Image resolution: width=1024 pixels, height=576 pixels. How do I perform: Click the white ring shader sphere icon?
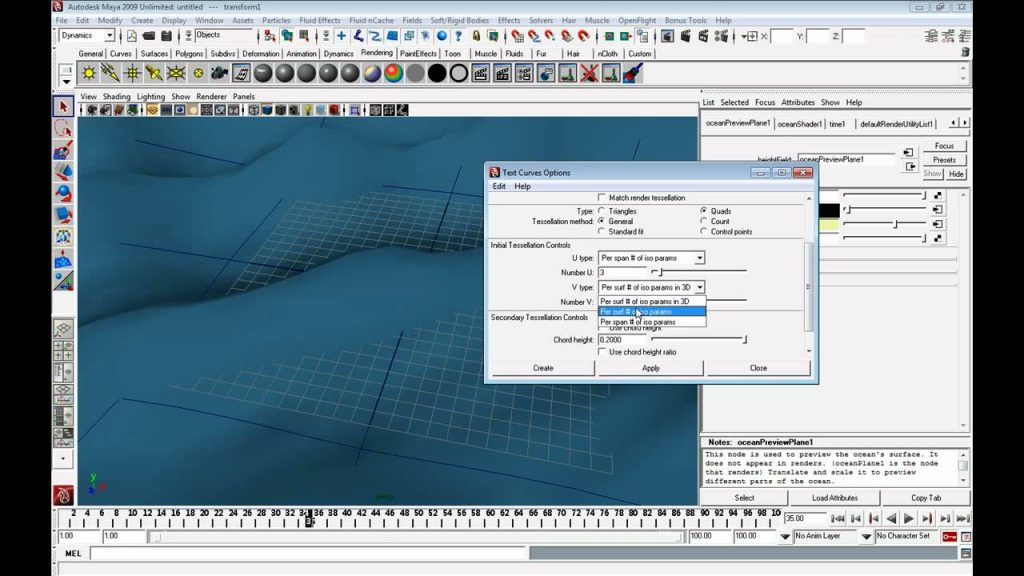pyautogui.click(x=458, y=73)
